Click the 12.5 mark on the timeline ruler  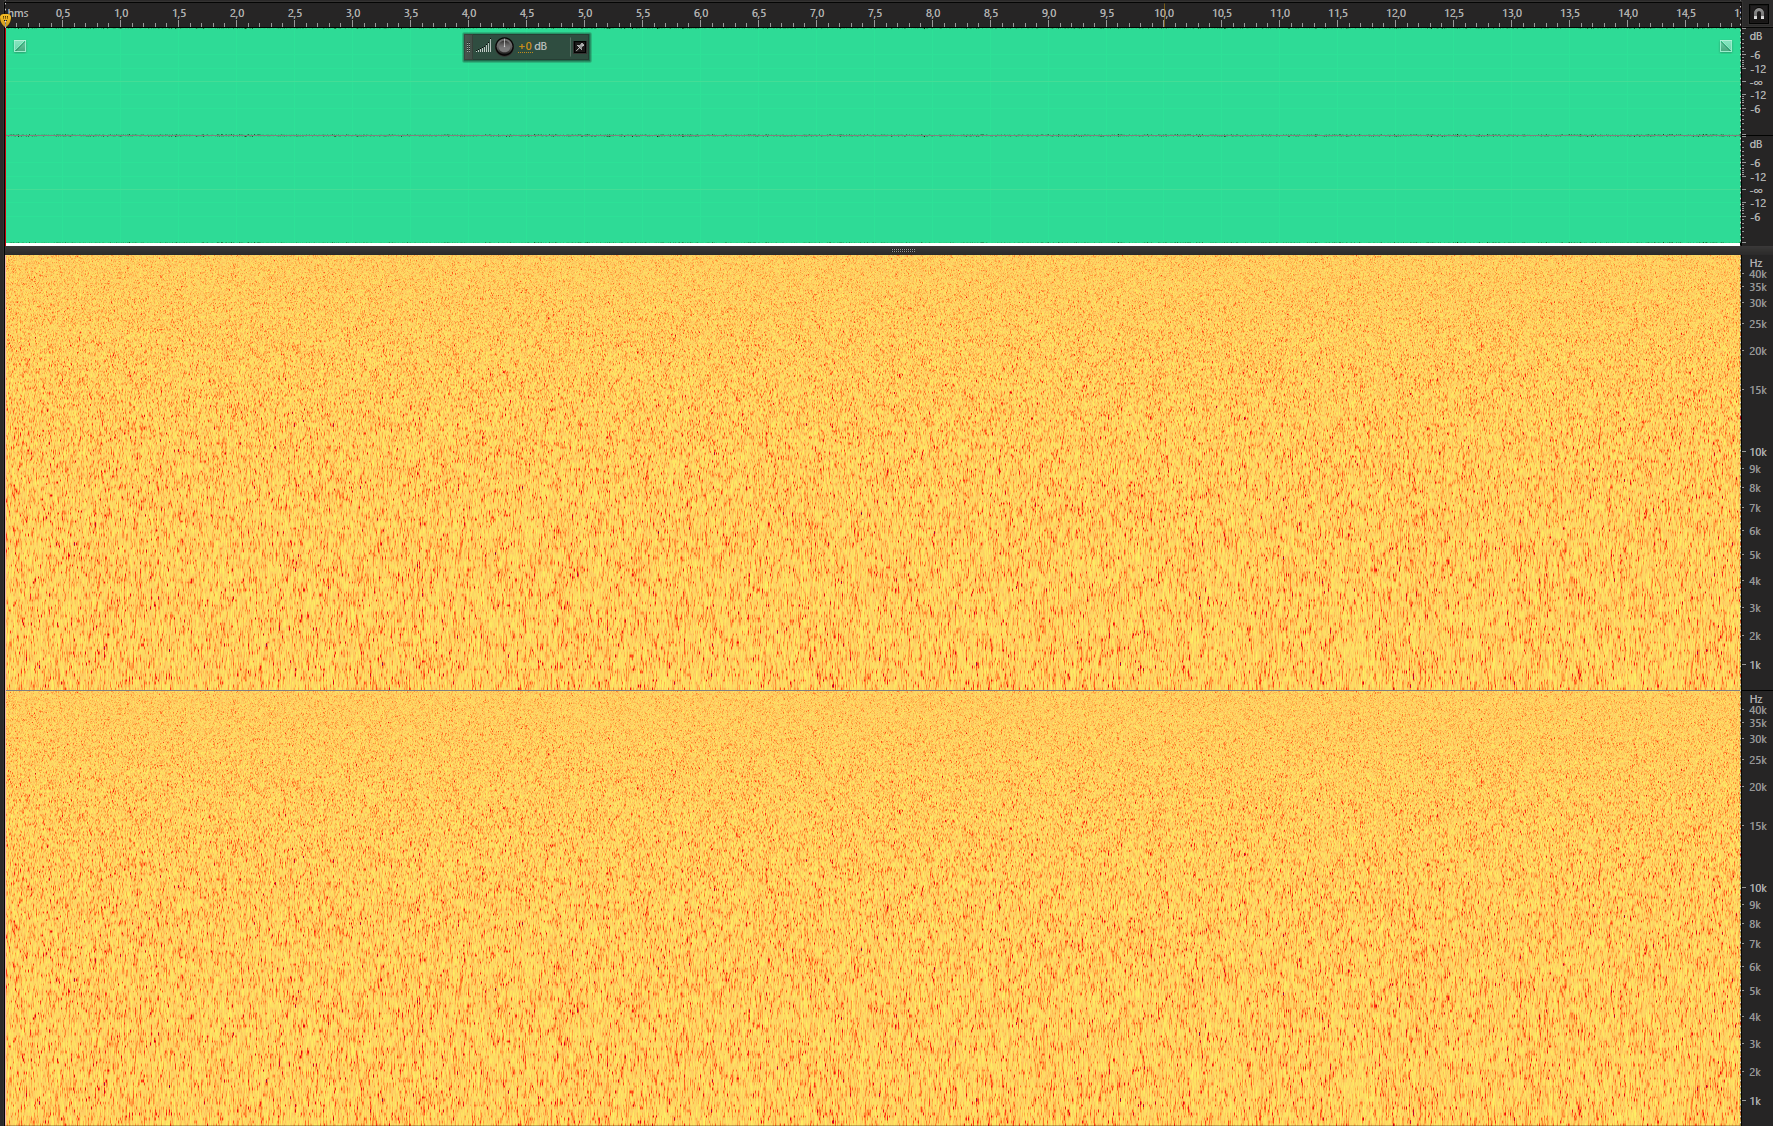click(1453, 14)
